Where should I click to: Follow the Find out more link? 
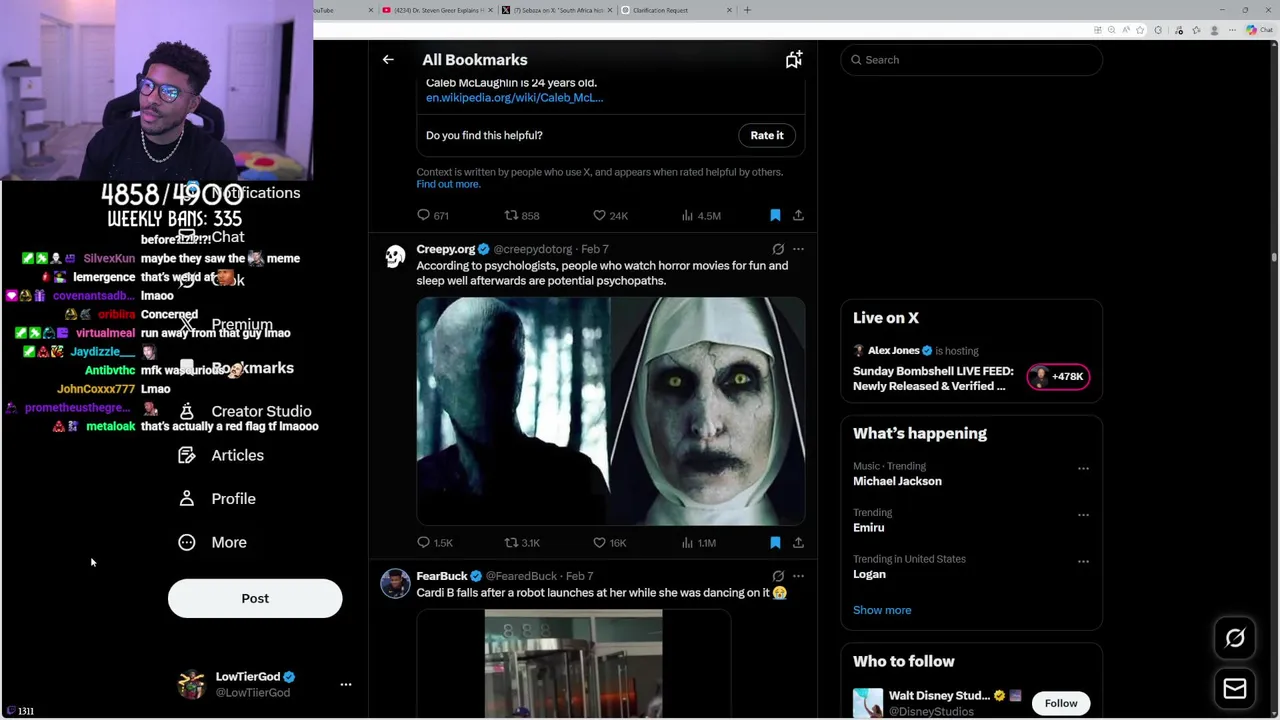click(x=448, y=184)
